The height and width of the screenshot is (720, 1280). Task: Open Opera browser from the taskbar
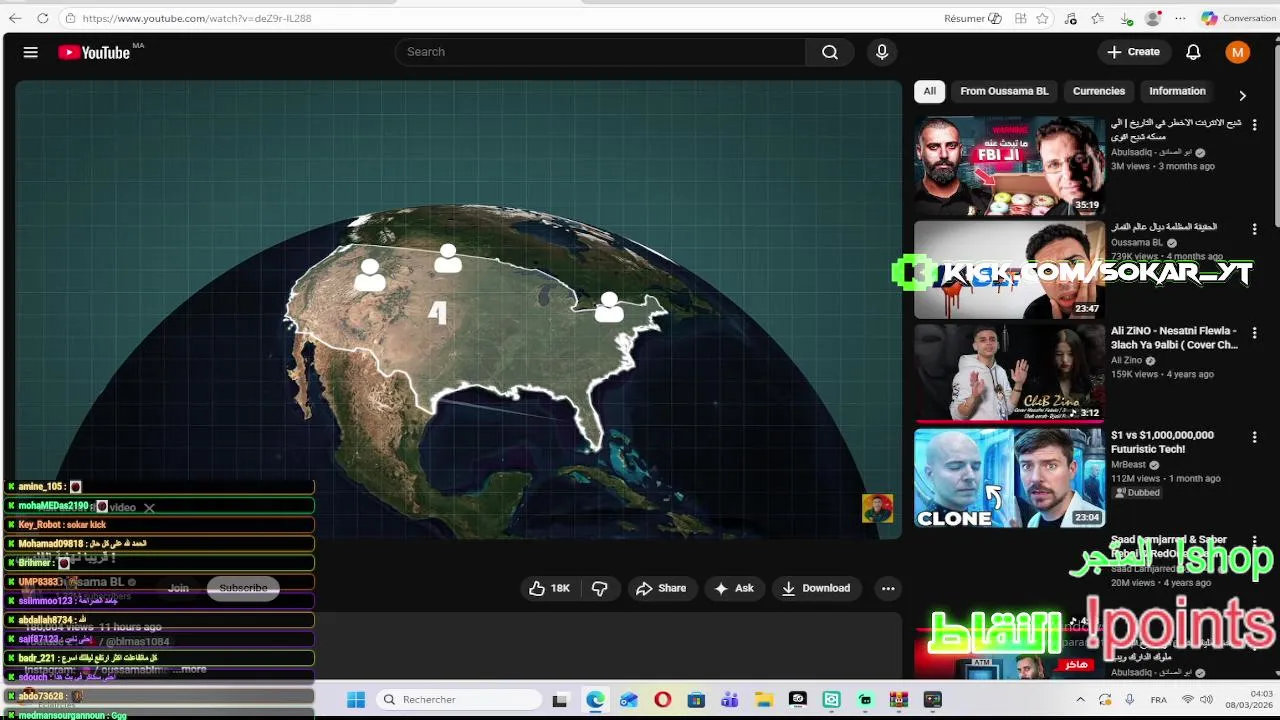(662, 700)
